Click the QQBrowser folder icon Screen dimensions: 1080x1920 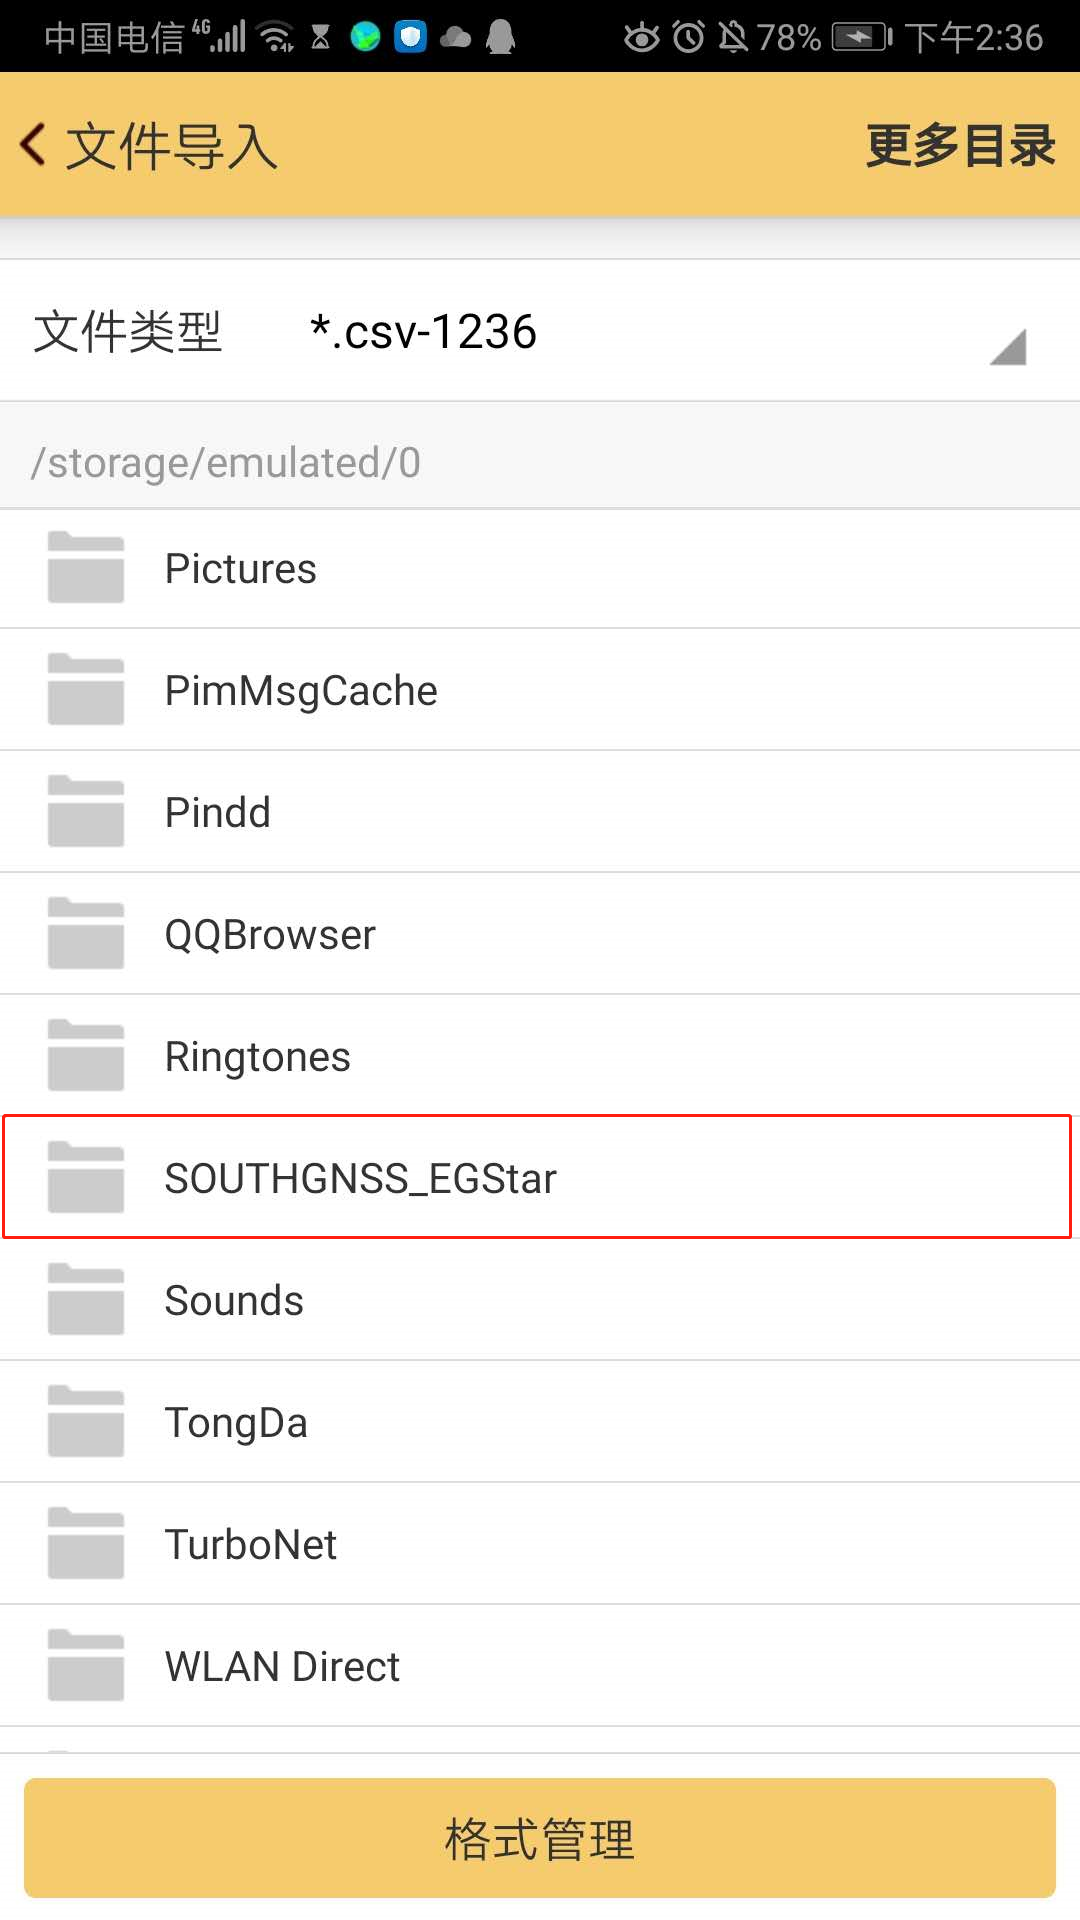point(86,934)
